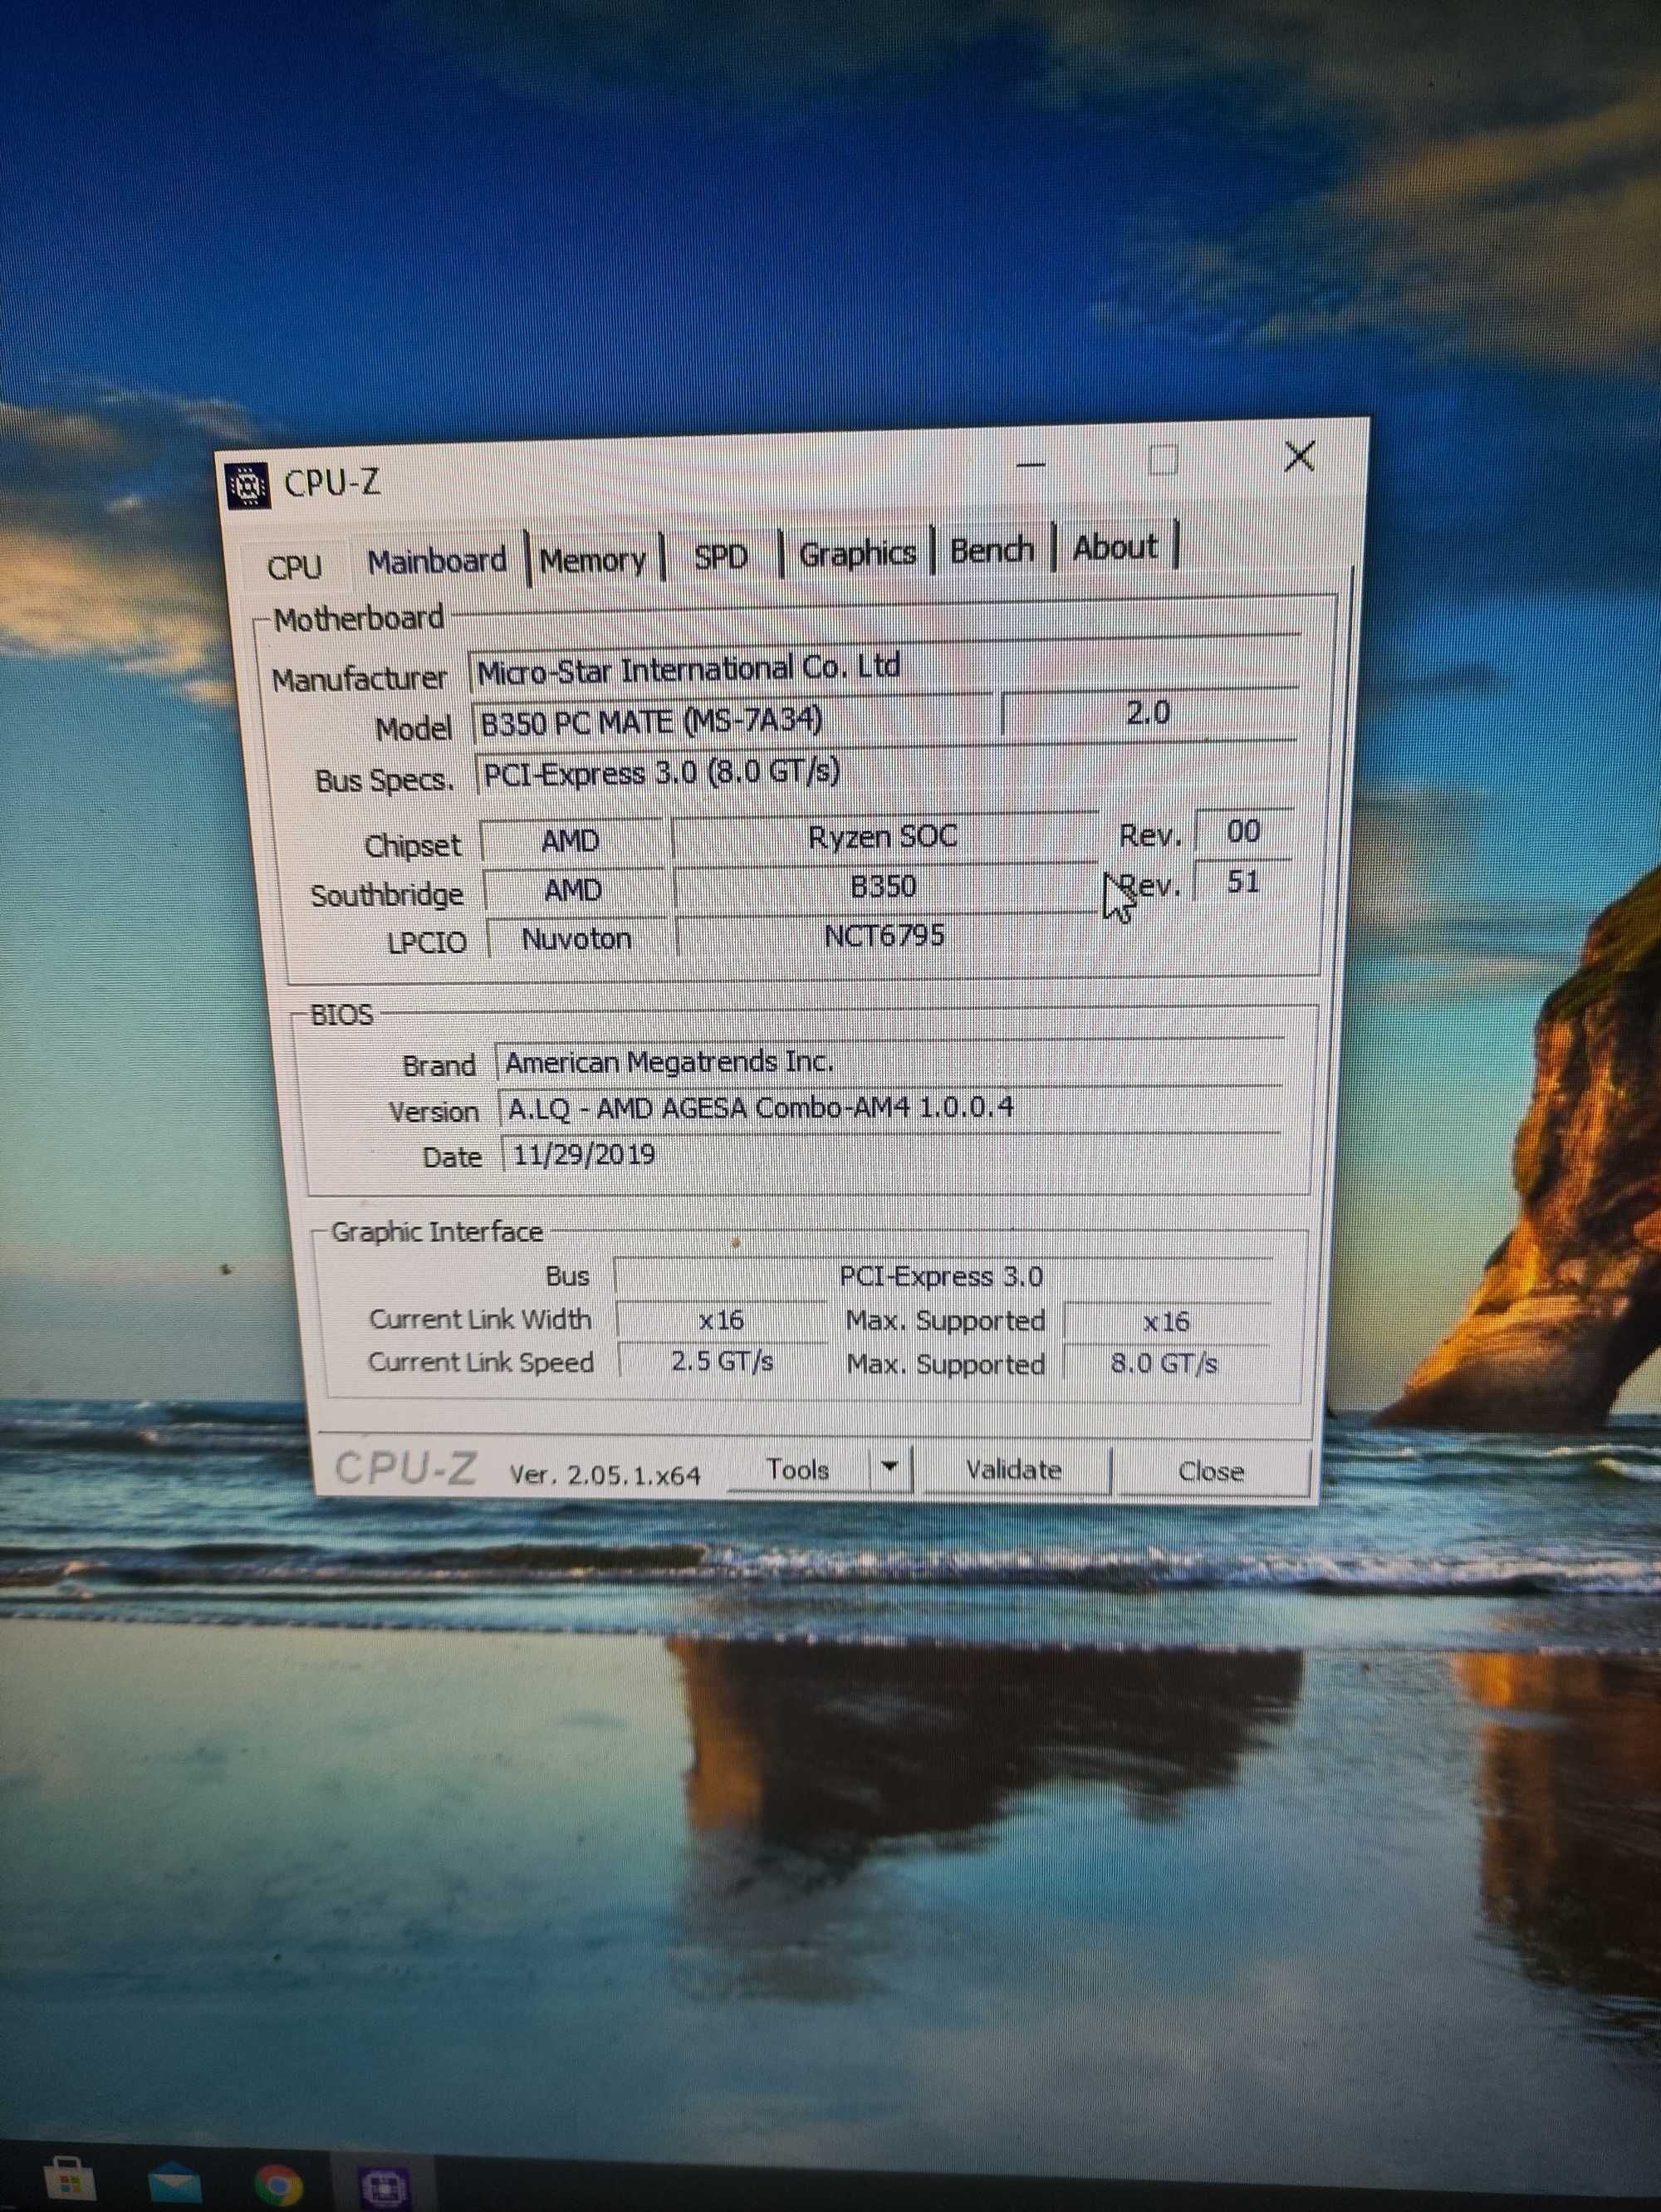
Task: Click BIOS Version 'A.LQ - AMD AGESA Combo-AM4 1.0.0.4'
Action: [889, 1108]
